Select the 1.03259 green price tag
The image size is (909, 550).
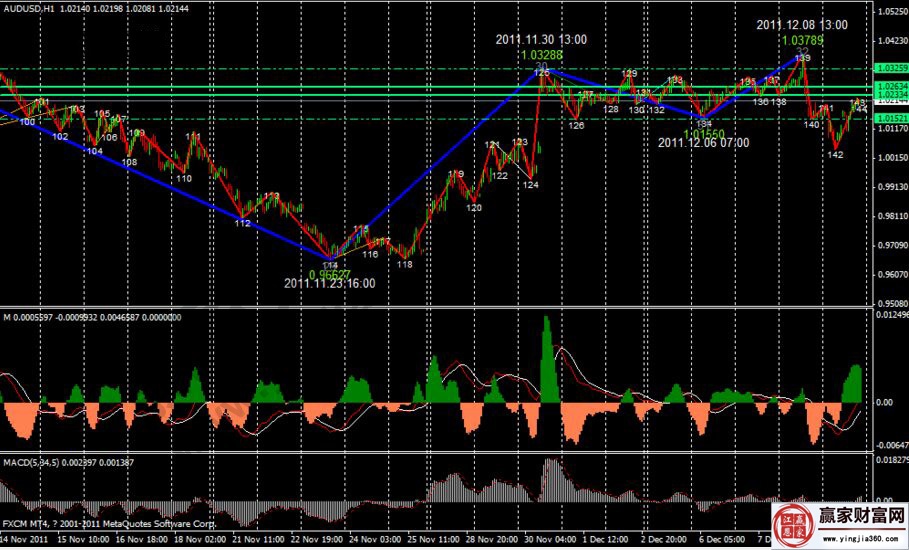(889, 68)
